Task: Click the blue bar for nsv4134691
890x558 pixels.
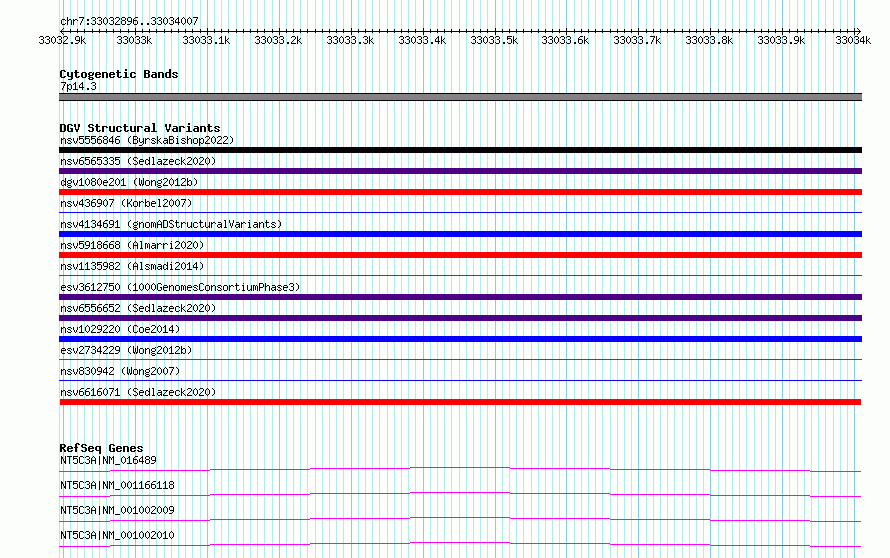Action: coord(460,234)
